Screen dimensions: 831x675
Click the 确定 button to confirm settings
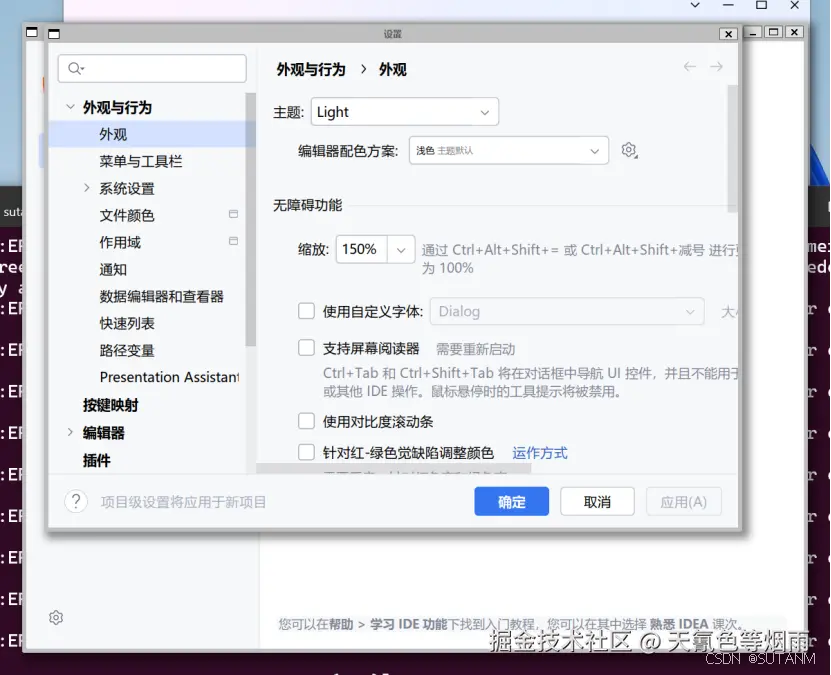511,501
